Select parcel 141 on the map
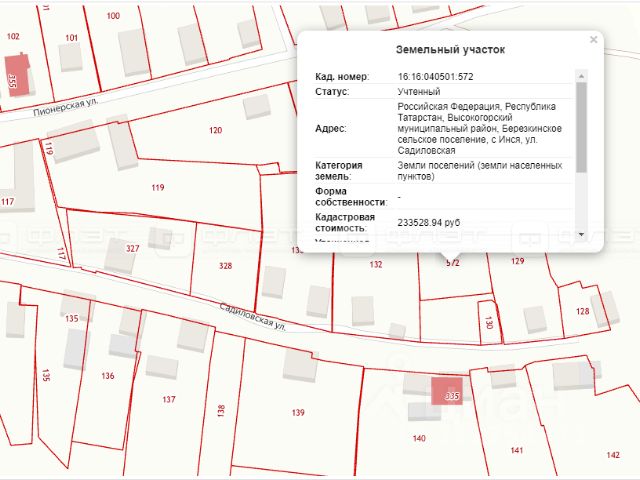Screen dimensions: 640x480 coord(517,450)
